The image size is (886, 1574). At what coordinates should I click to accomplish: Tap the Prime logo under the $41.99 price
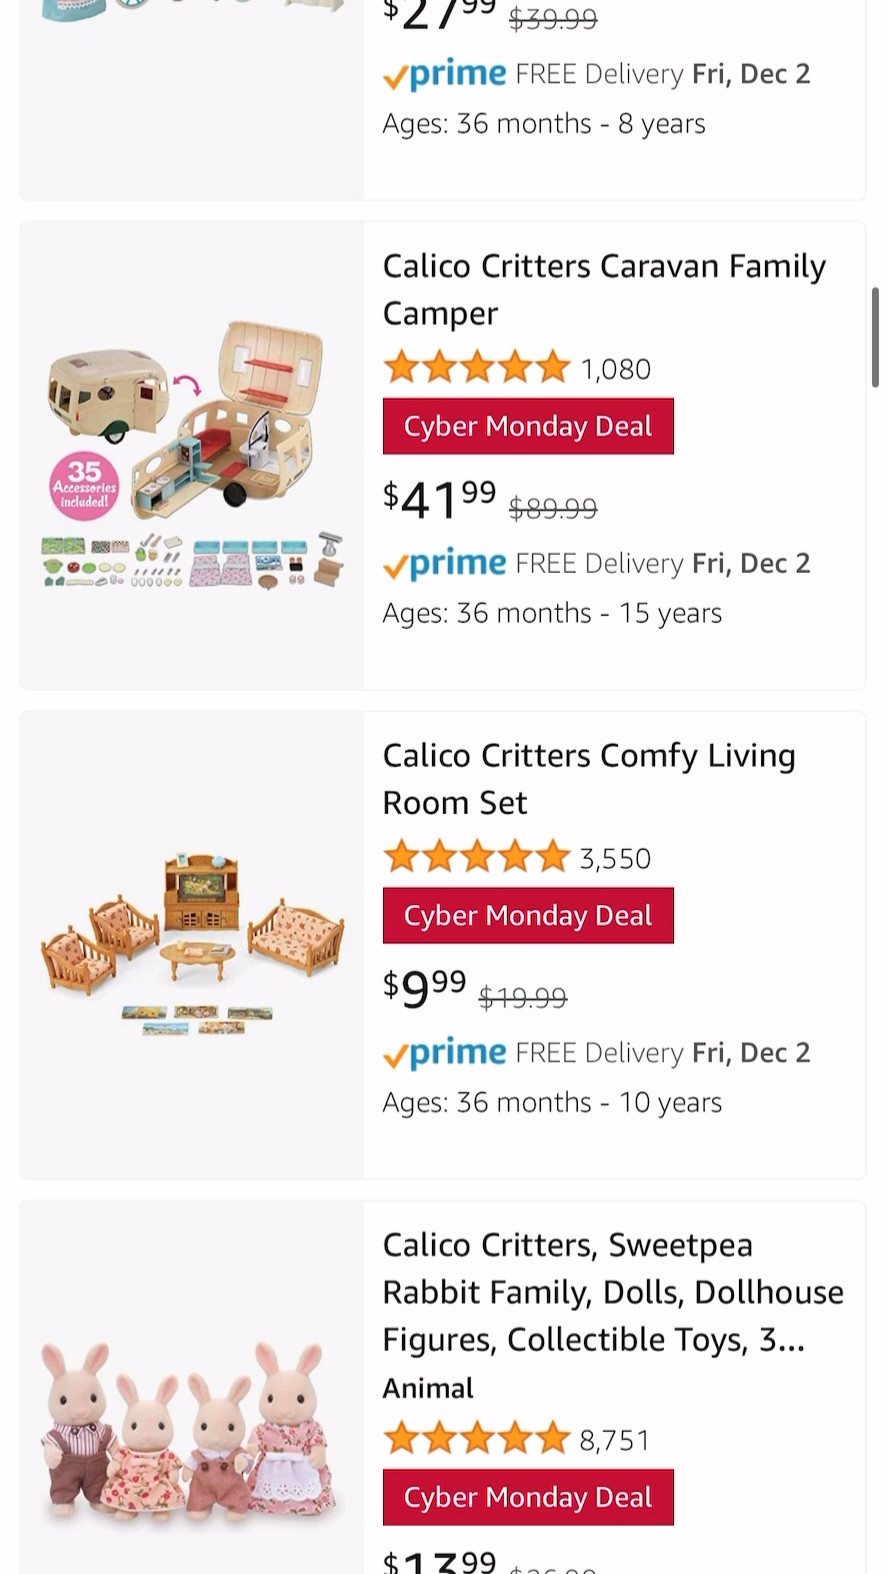pyautogui.click(x=445, y=564)
